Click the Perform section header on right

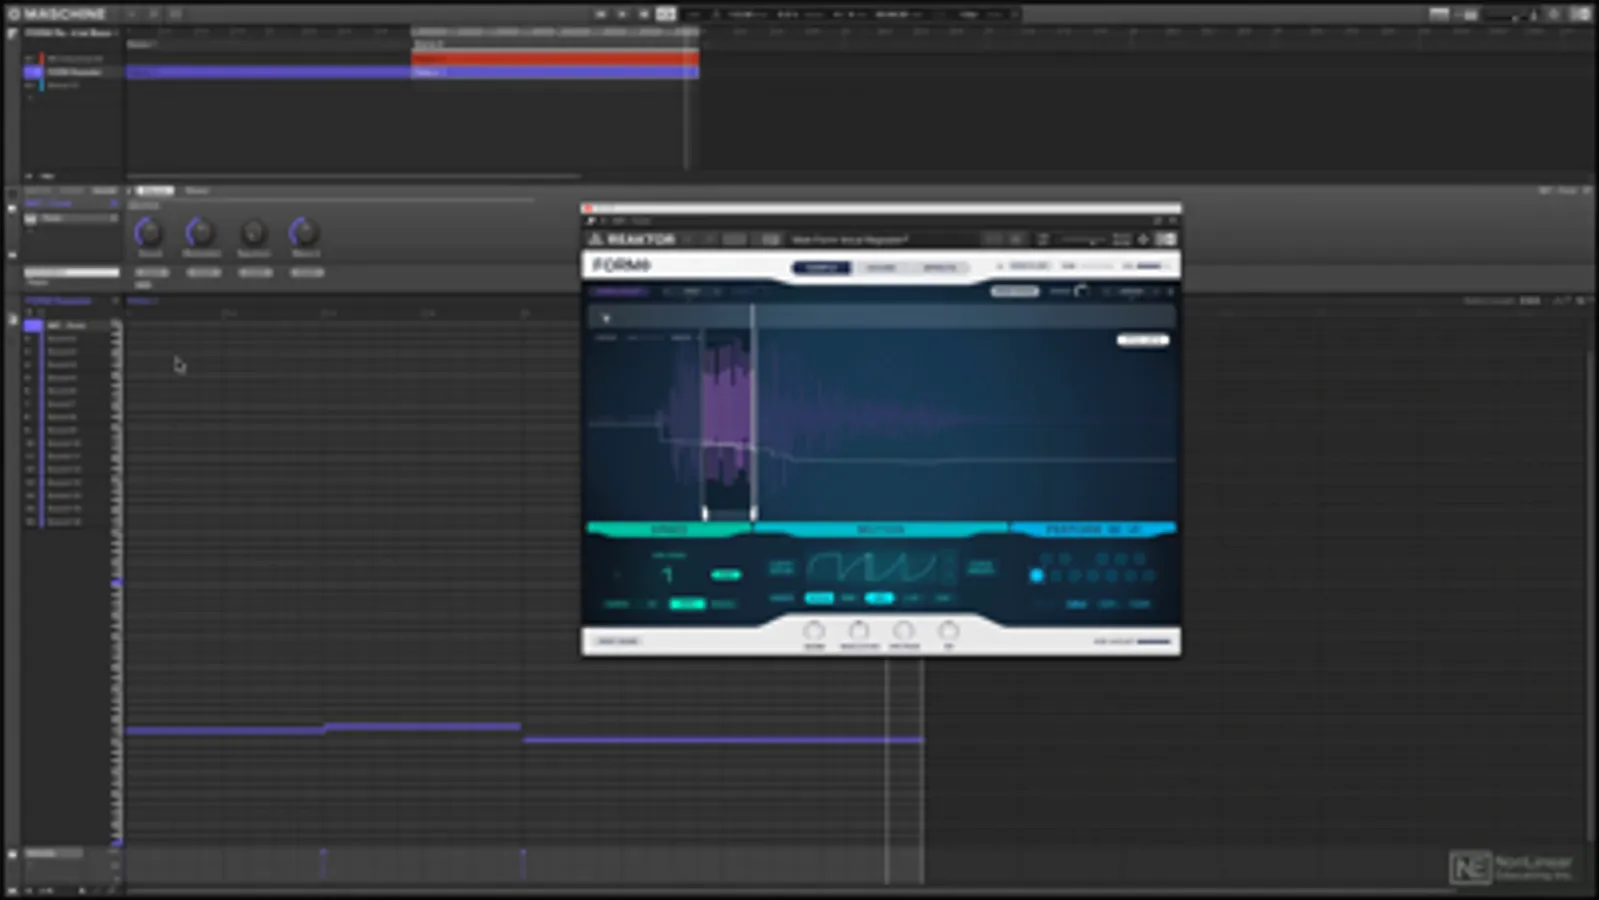coord(1093,529)
